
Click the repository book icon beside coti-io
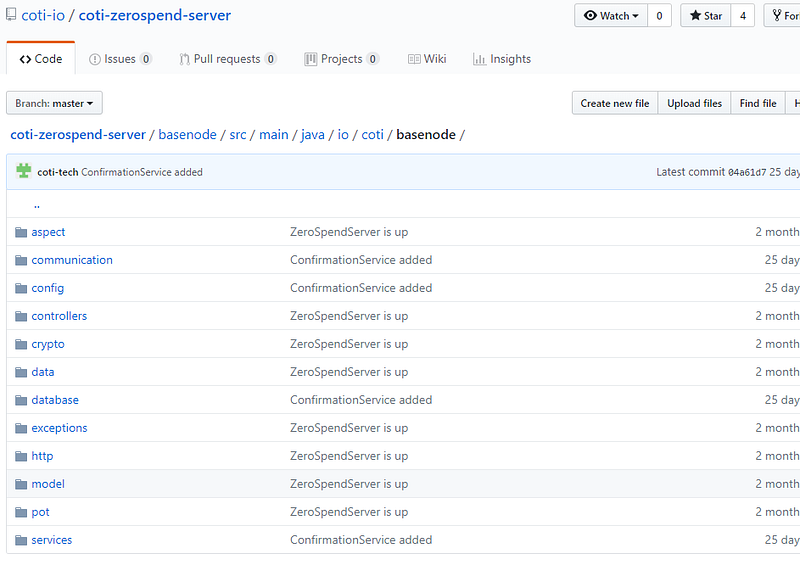click(x=11, y=15)
